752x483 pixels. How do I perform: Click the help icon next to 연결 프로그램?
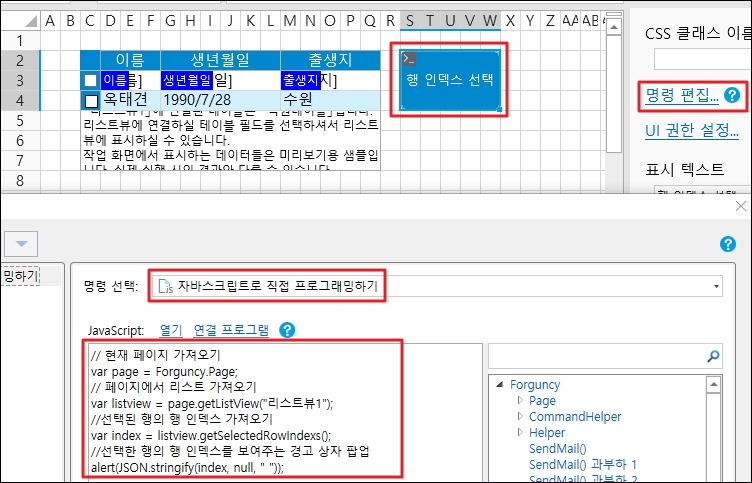click(287, 330)
